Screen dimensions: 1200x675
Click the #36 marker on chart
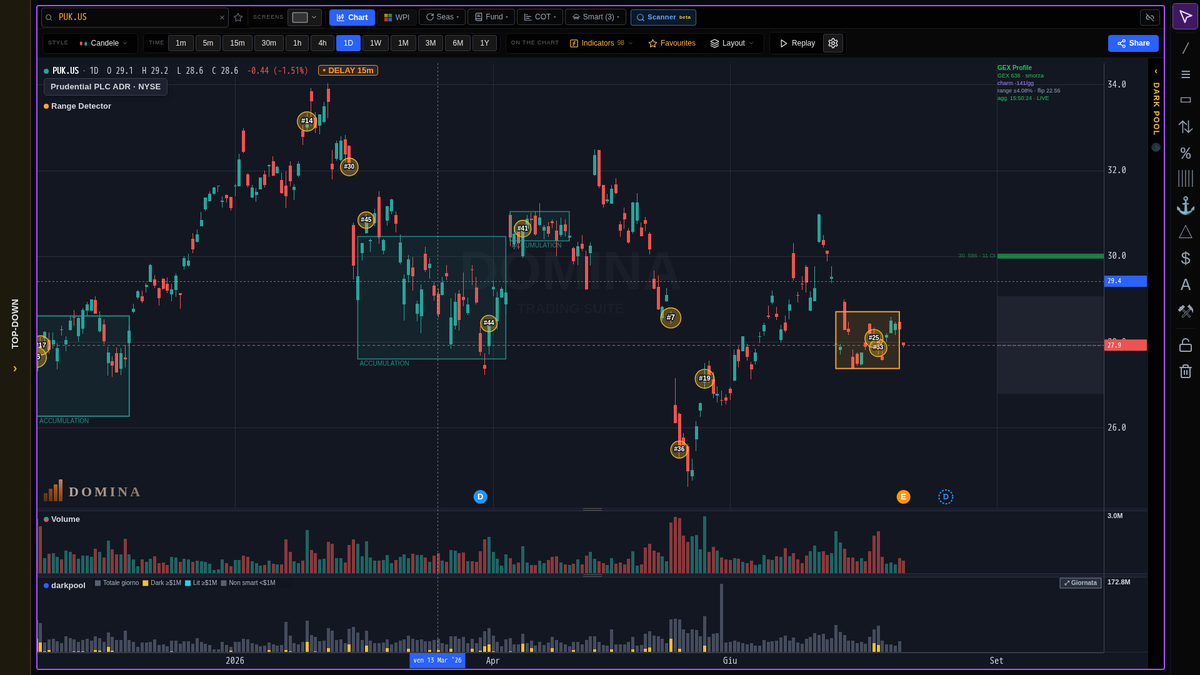[679, 450]
